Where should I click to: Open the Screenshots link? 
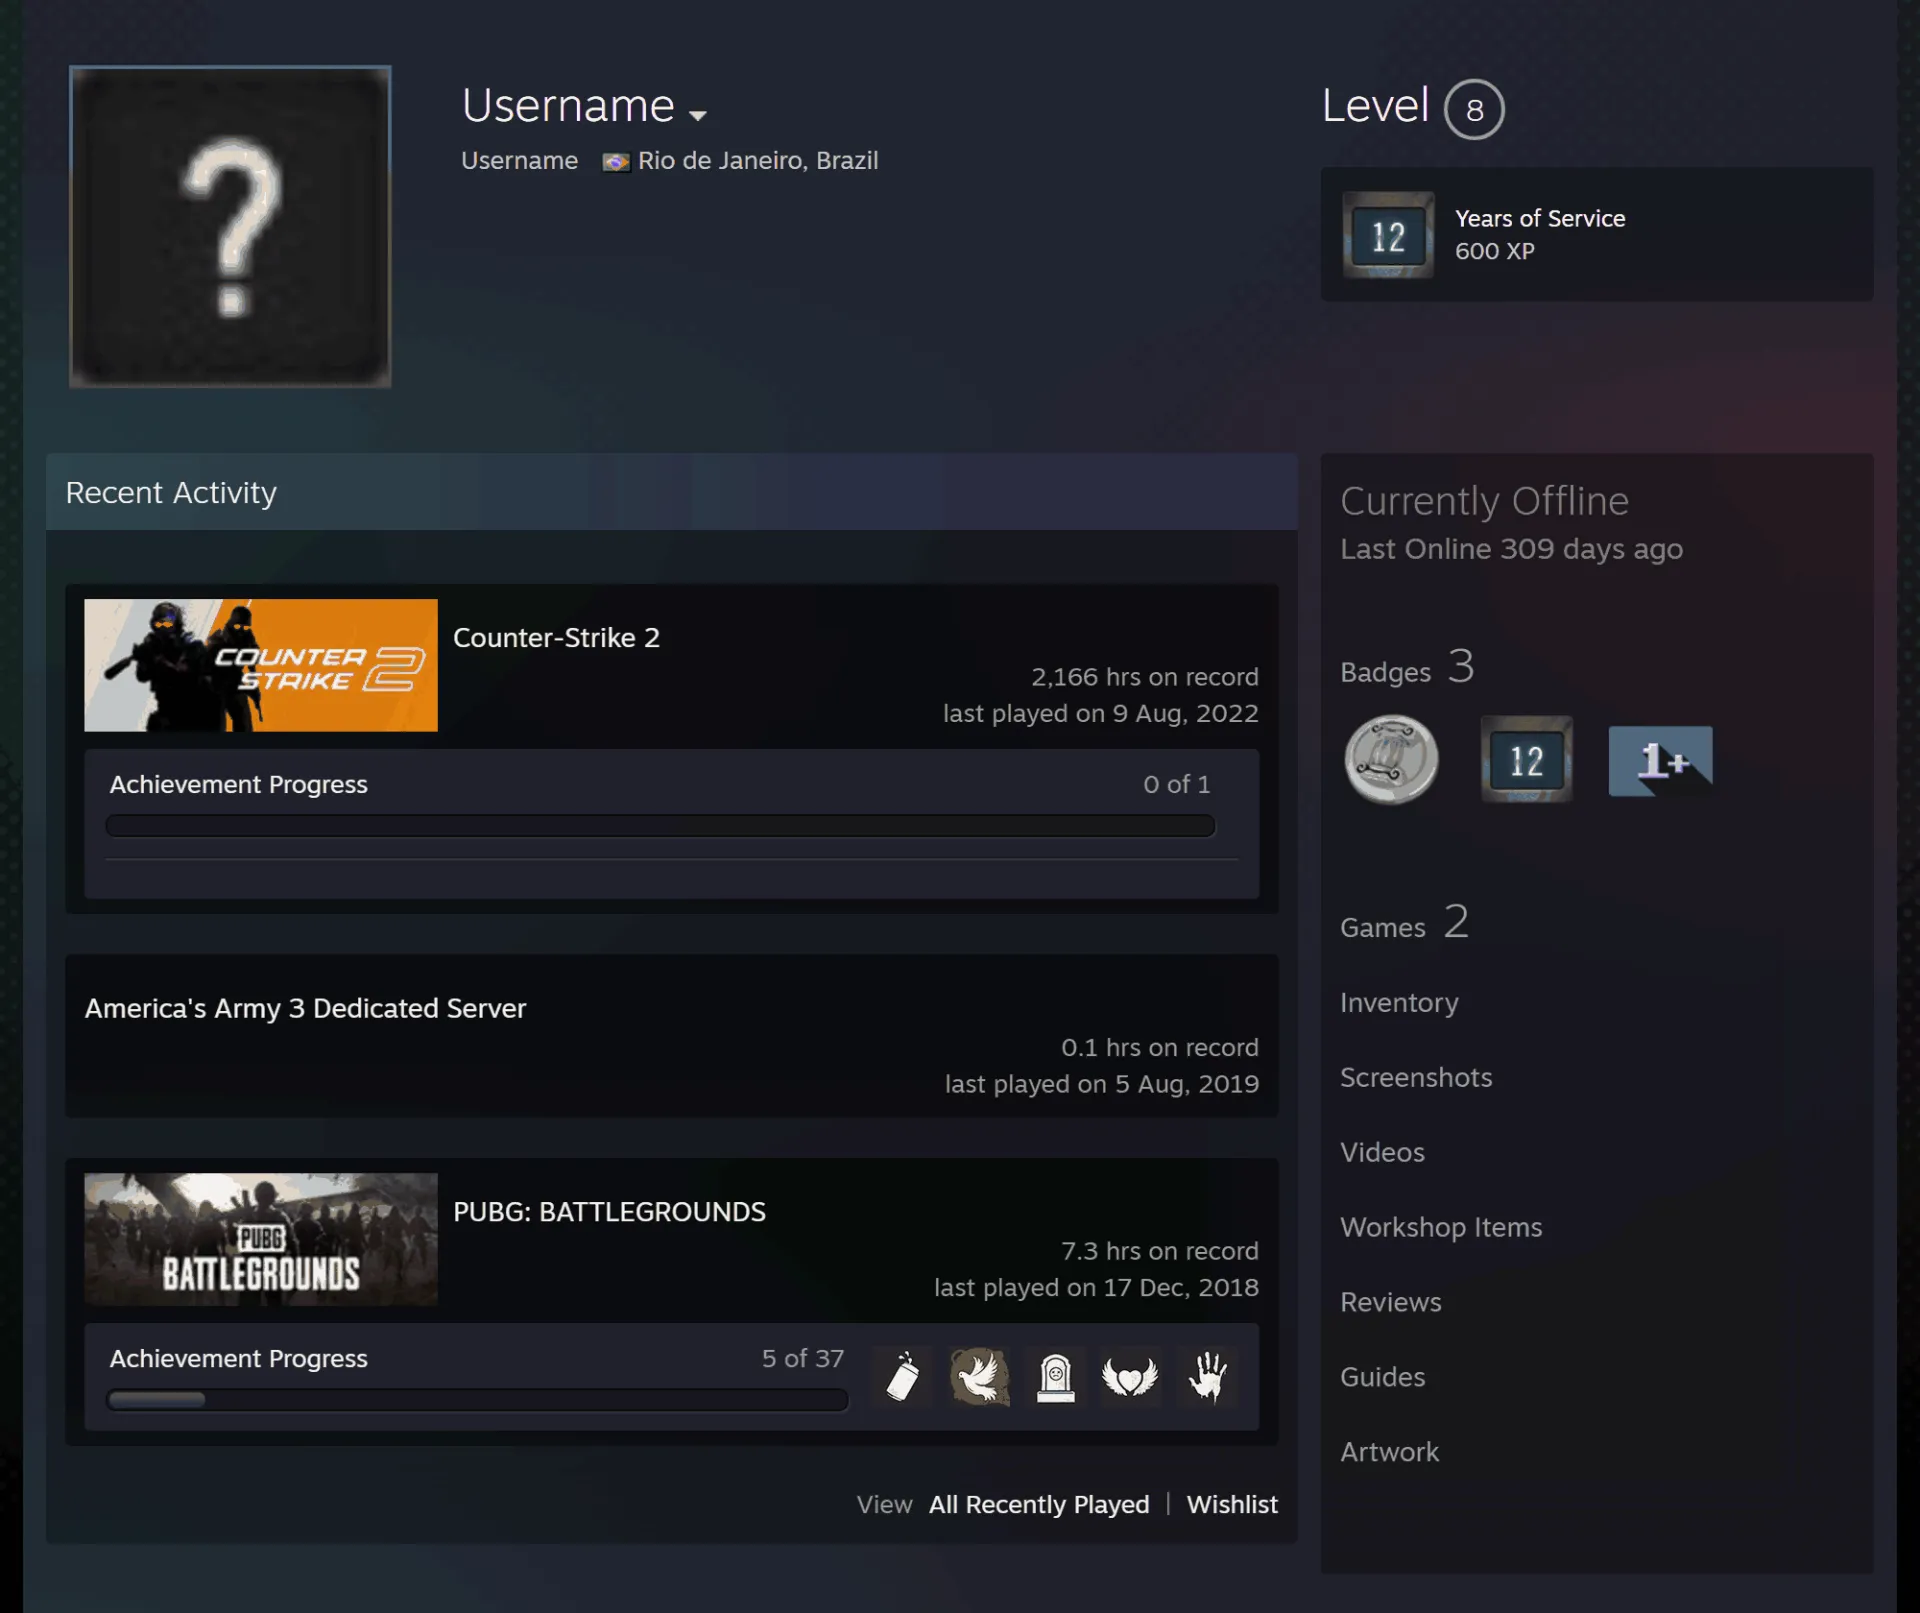(1416, 1078)
